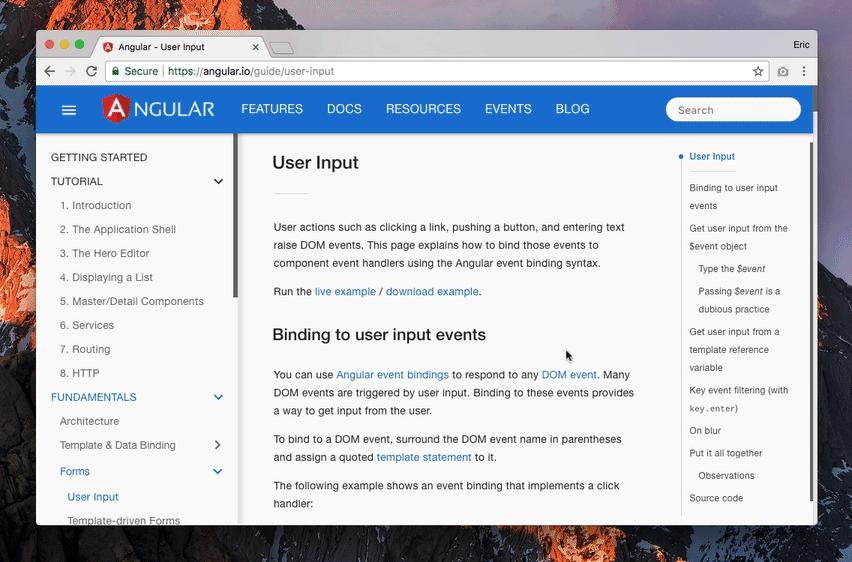Open the BLOG nav item

pyautogui.click(x=572, y=109)
